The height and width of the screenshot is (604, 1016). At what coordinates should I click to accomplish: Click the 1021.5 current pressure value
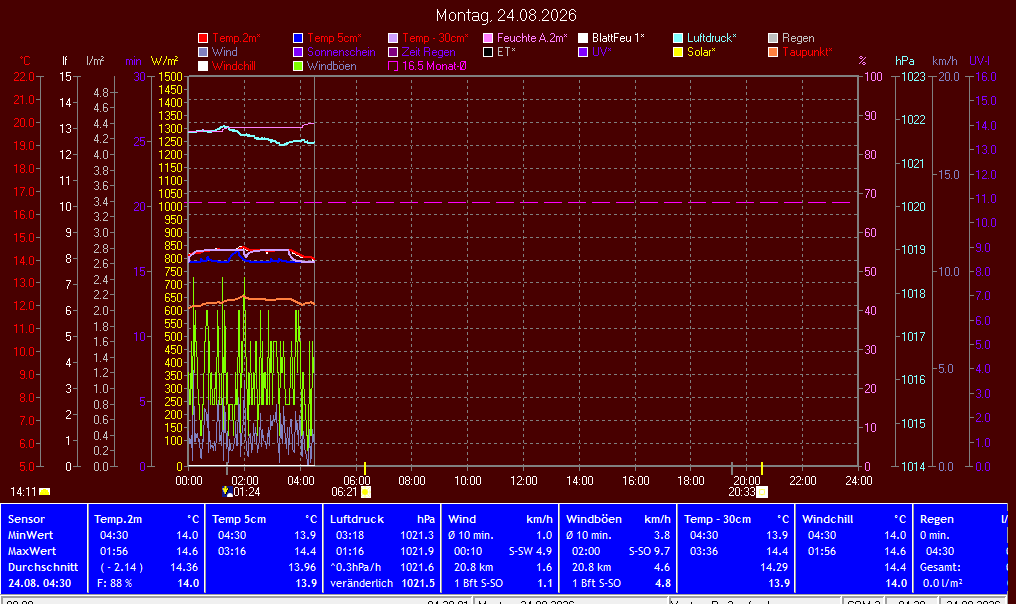pos(418,583)
